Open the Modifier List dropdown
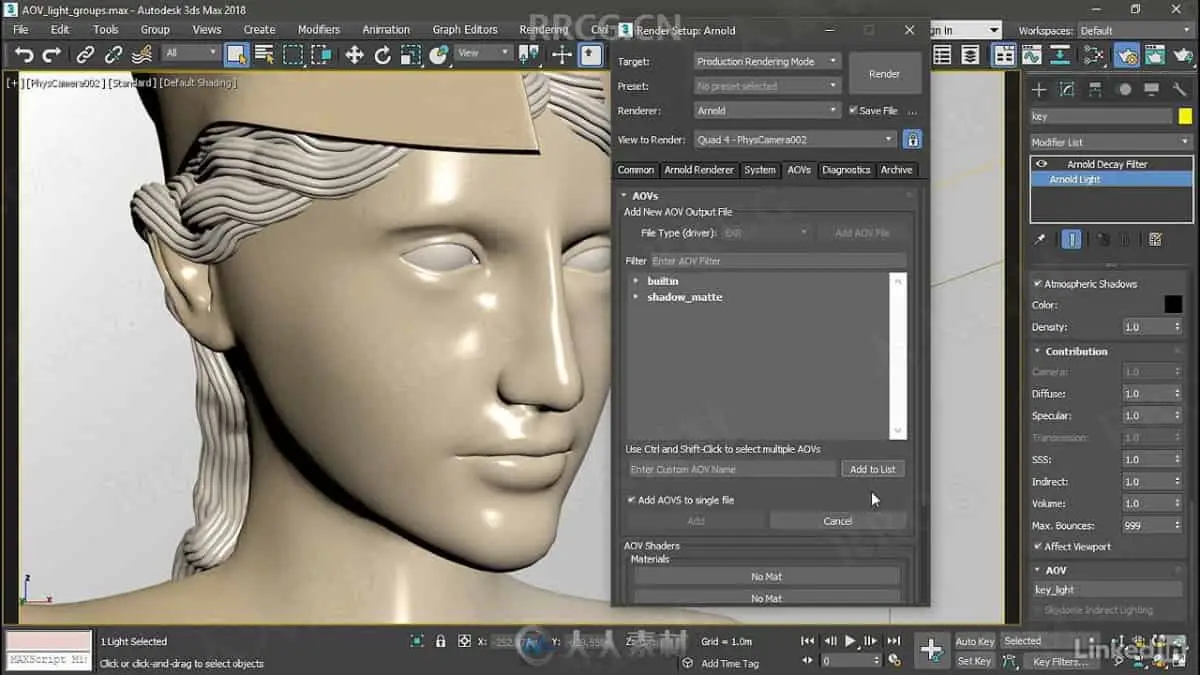The width and height of the screenshot is (1200, 675). (1111, 142)
